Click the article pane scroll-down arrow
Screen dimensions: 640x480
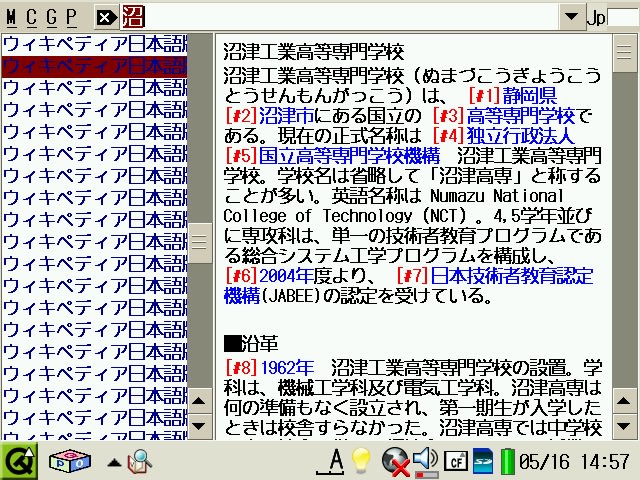[625, 427]
